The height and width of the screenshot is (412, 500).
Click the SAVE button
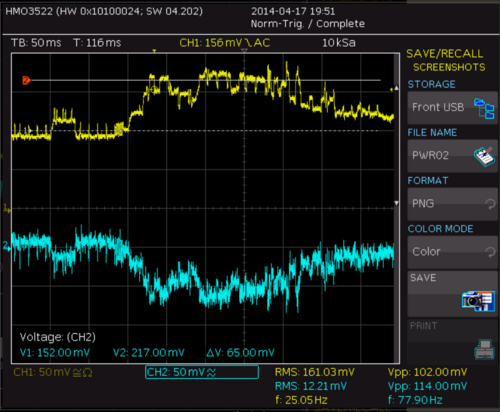click(452, 293)
